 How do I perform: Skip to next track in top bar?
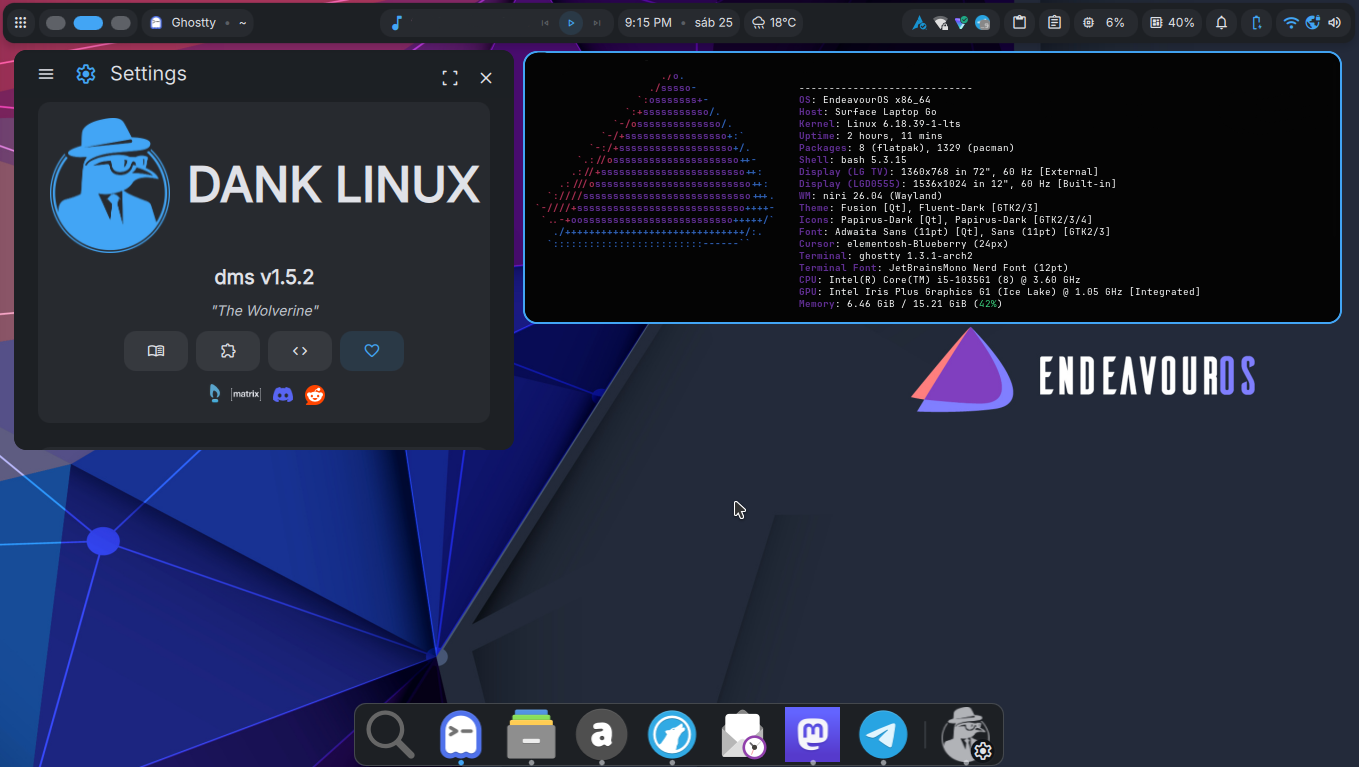point(597,22)
